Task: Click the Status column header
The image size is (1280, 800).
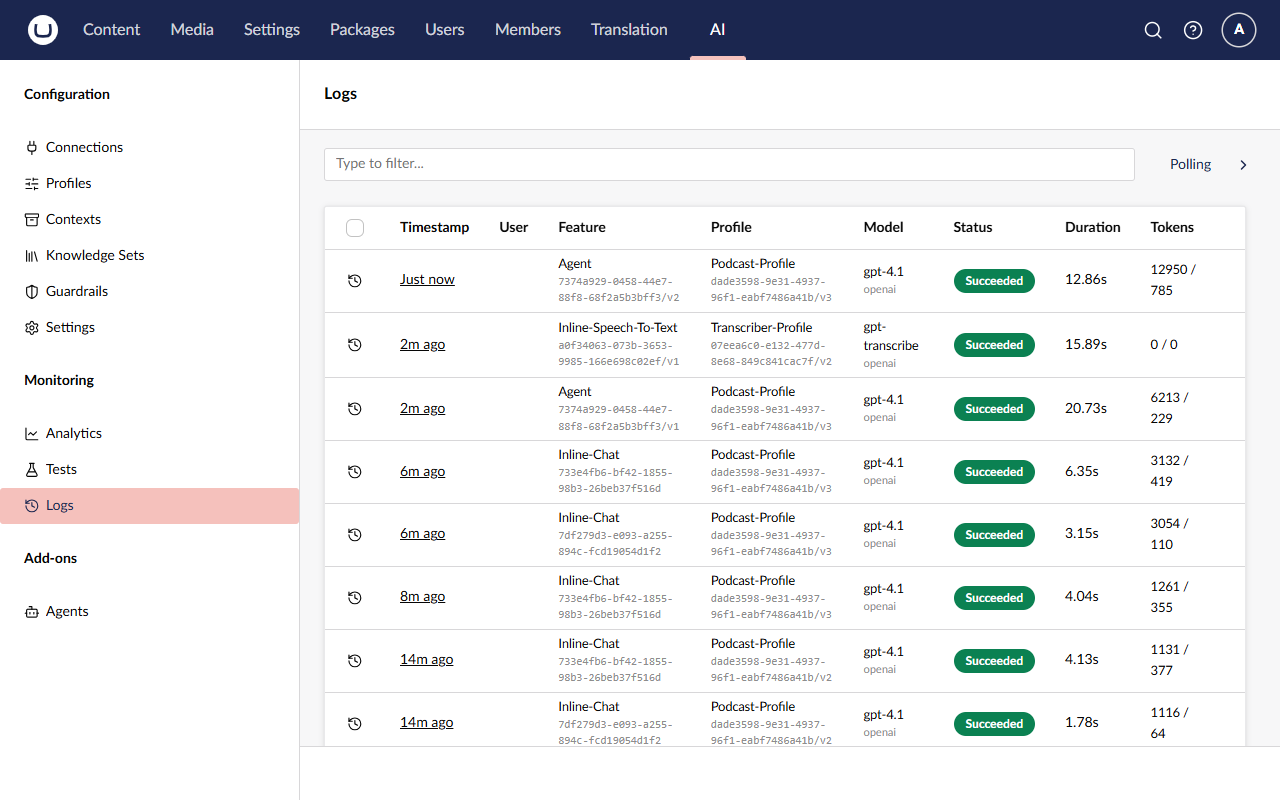Action: (973, 227)
